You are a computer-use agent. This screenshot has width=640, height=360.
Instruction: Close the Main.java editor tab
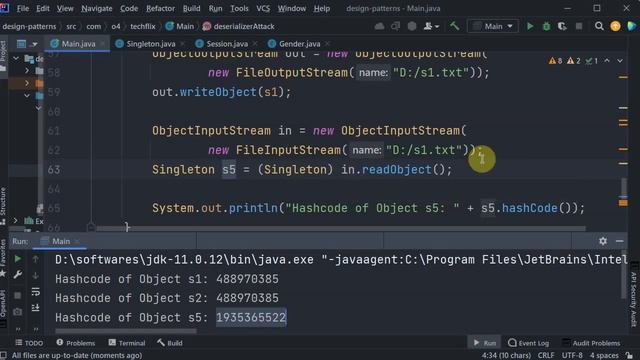coord(103,44)
